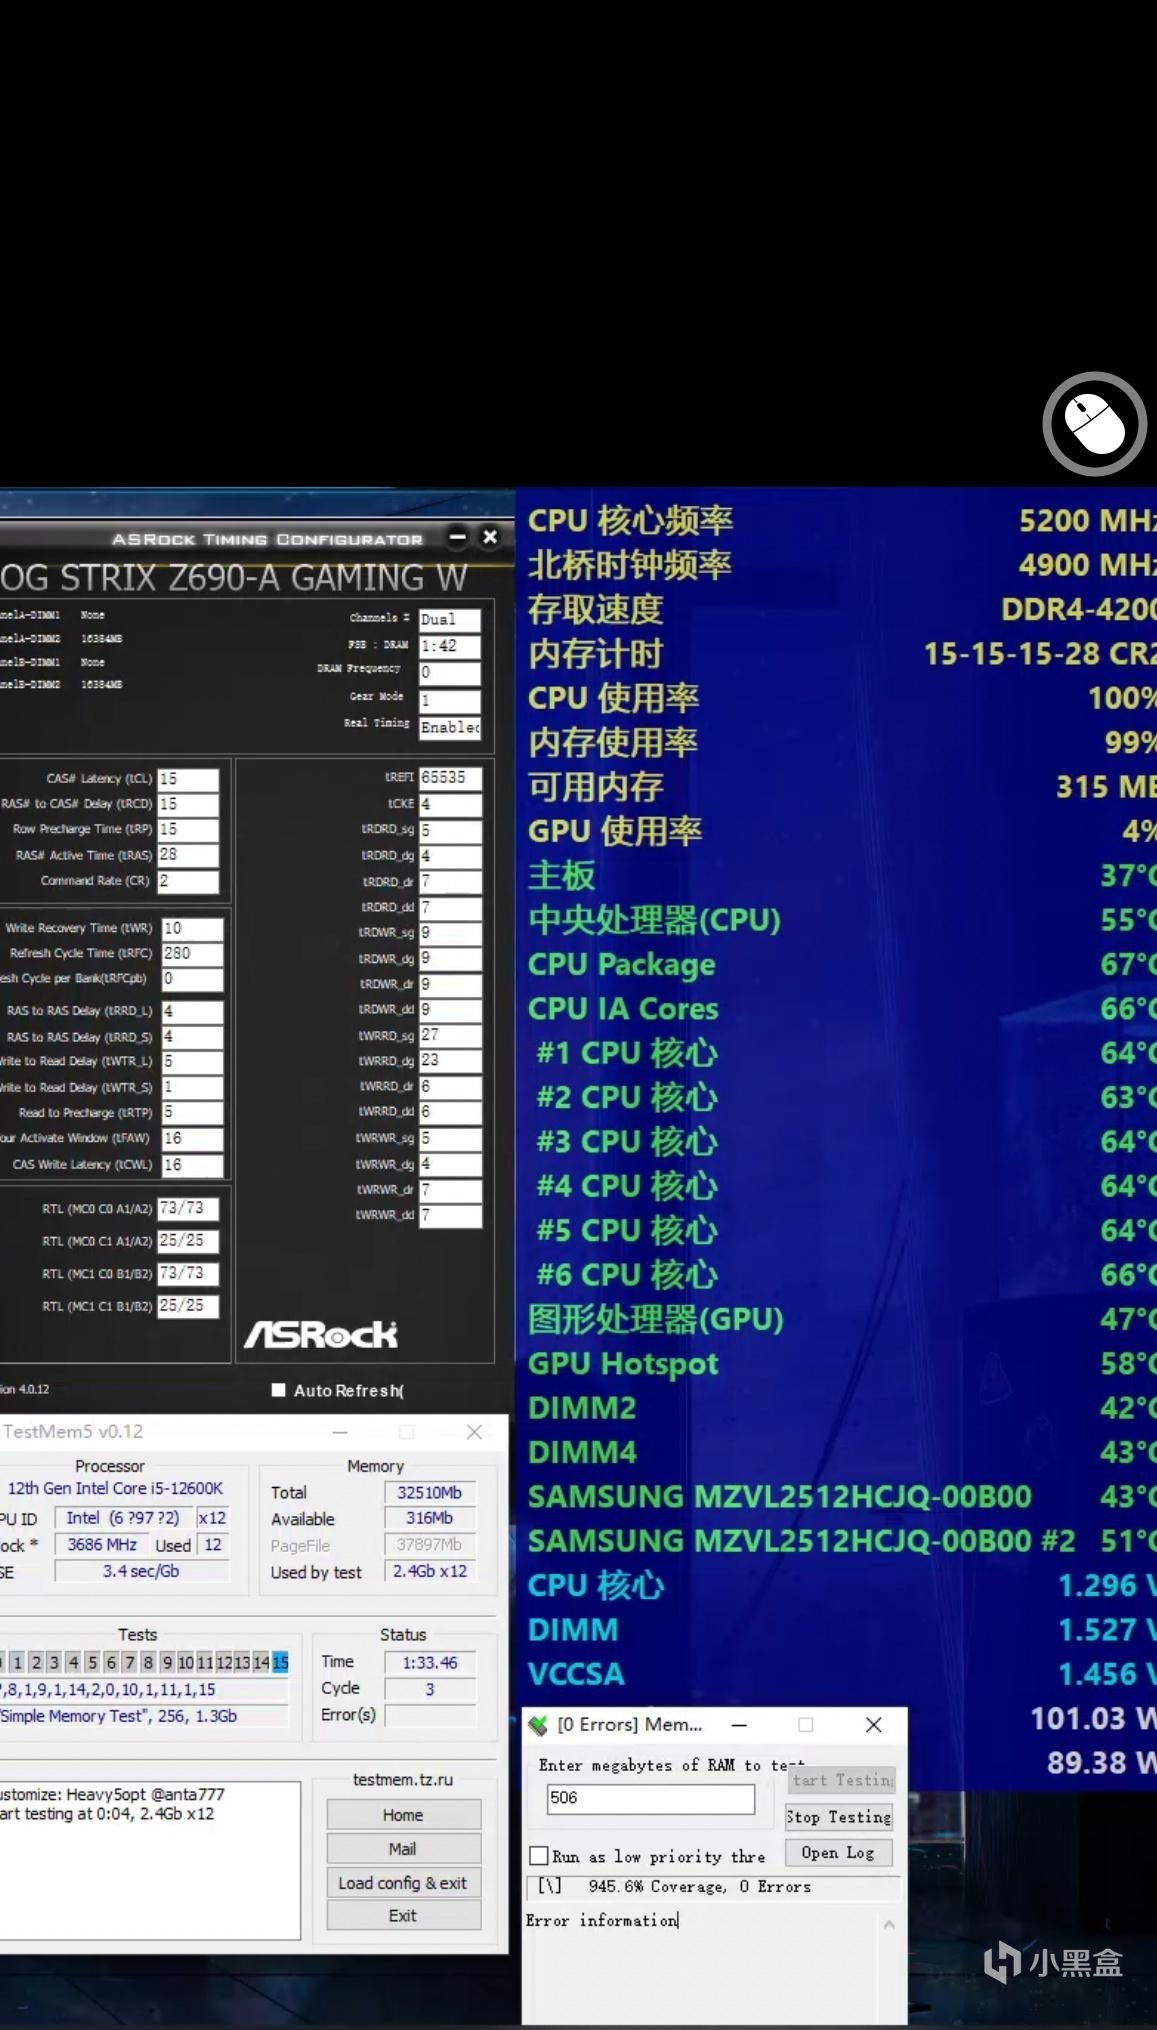Click the tRRD_S value field
Image resolution: width=1157 pixels, height=2030 pixels.
click(192, 1037)
